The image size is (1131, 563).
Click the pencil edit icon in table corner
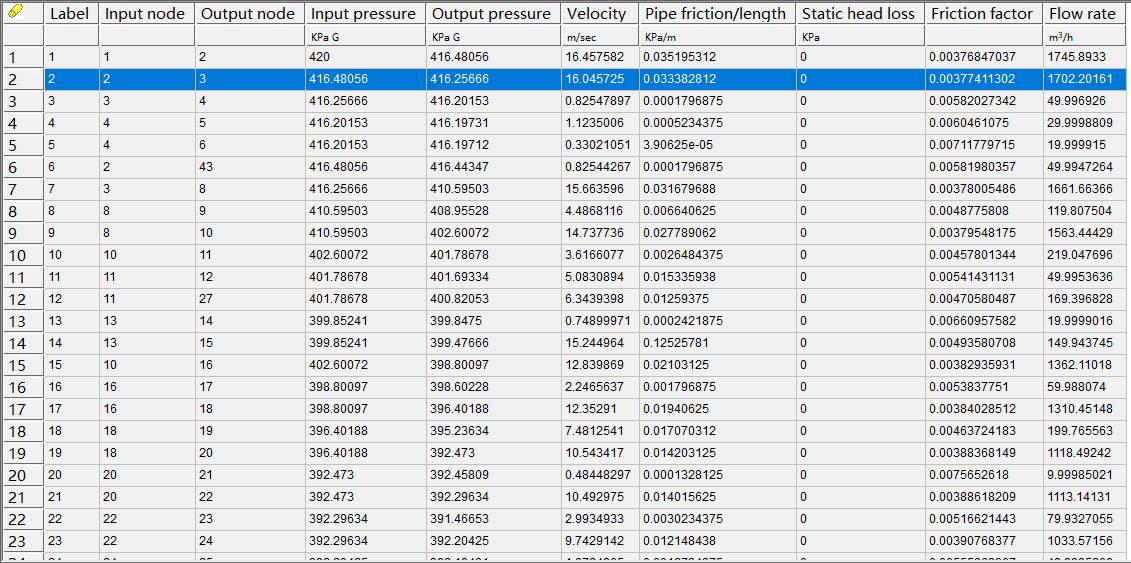tap(15, 13)
